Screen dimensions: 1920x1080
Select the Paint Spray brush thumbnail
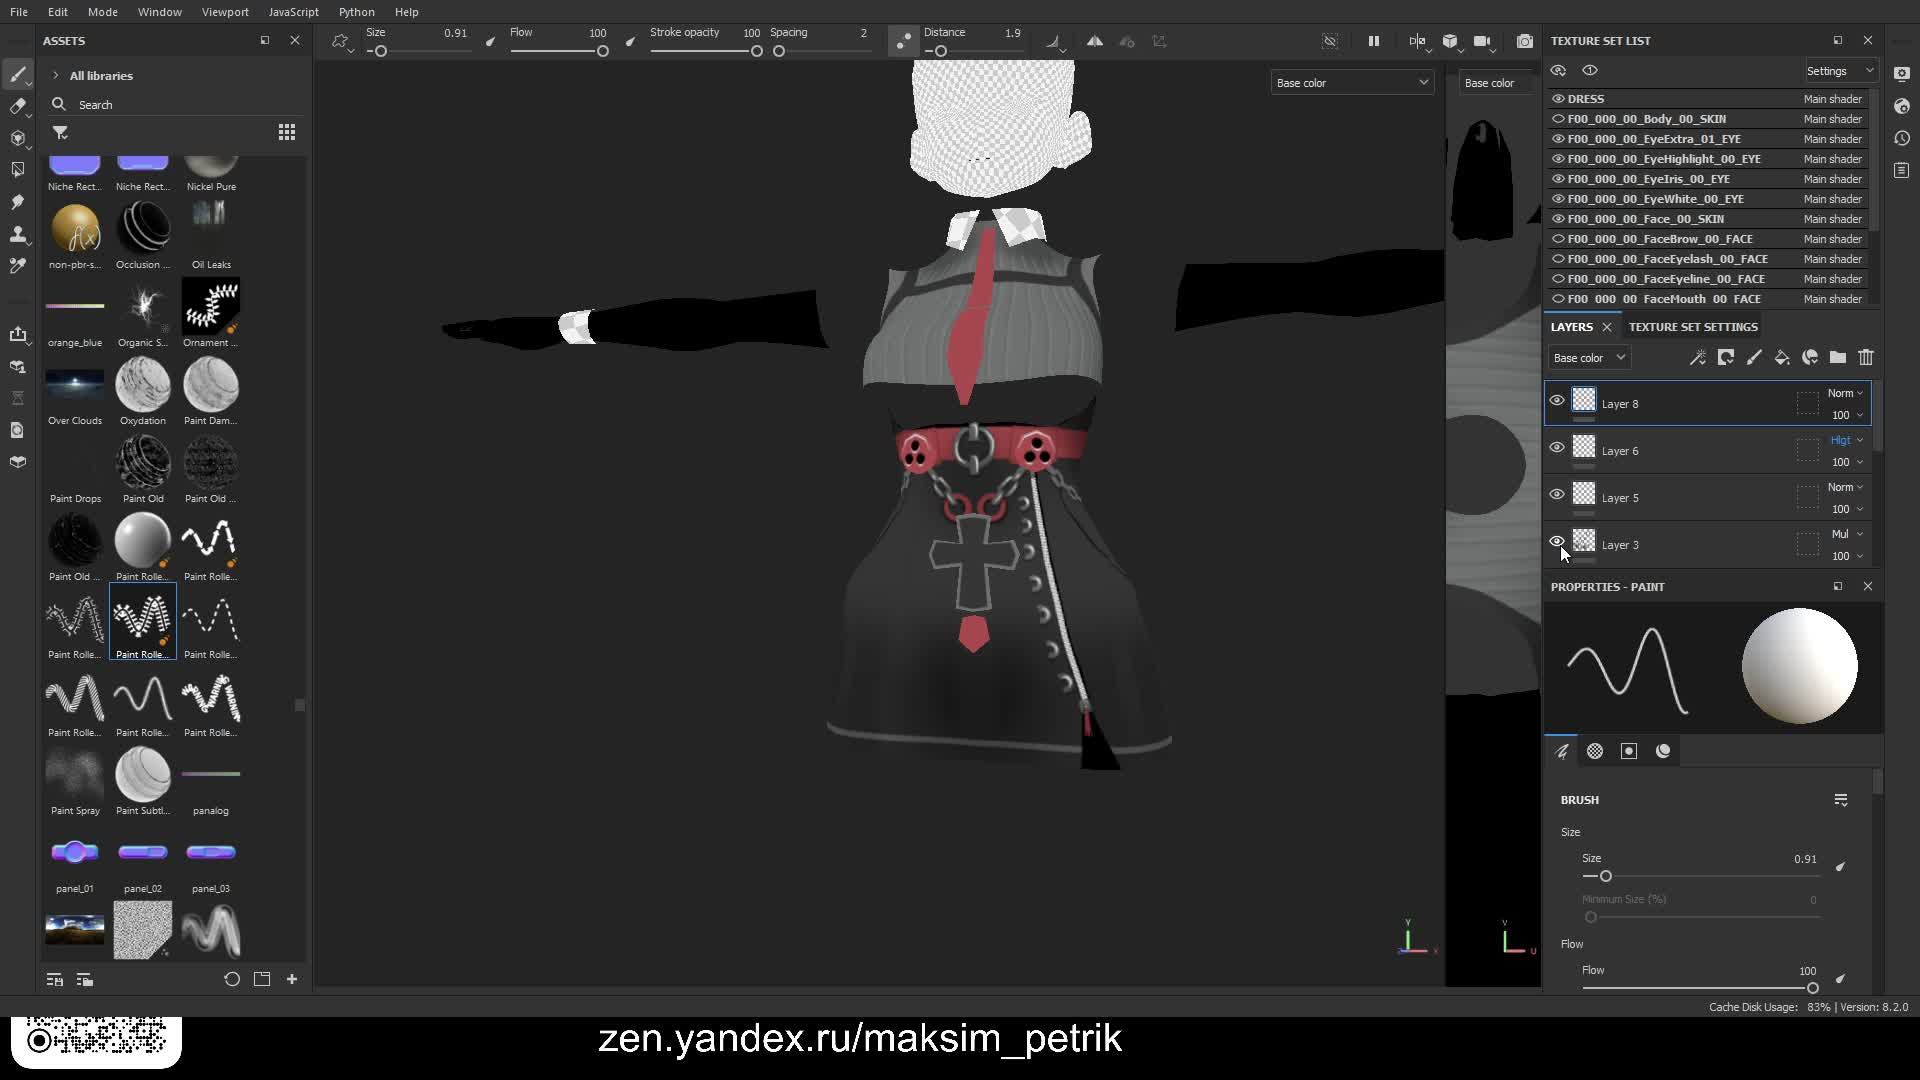75,776
